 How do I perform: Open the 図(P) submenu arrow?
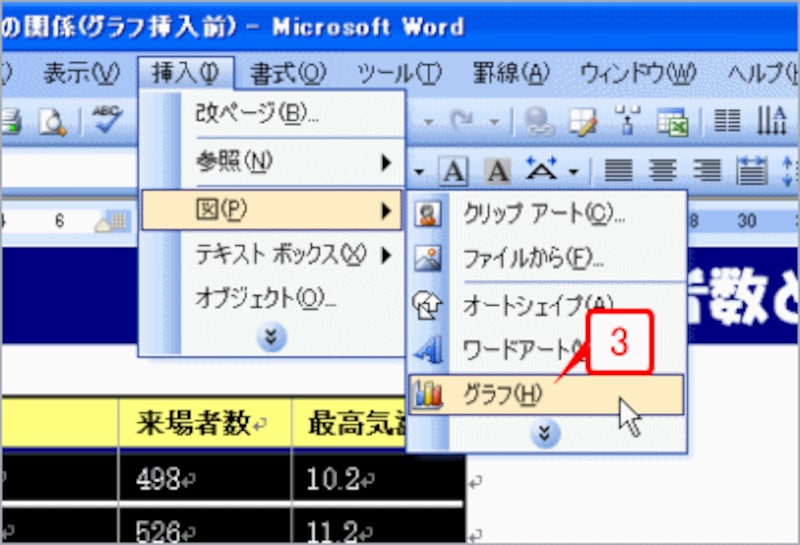pyautogui.click(x=386, y=210)
